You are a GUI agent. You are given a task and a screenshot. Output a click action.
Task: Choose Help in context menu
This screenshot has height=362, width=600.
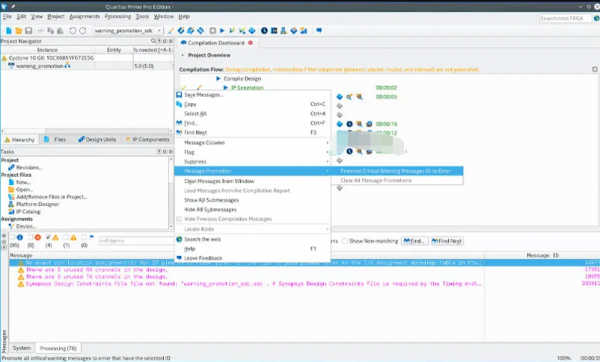pos(252,249)
